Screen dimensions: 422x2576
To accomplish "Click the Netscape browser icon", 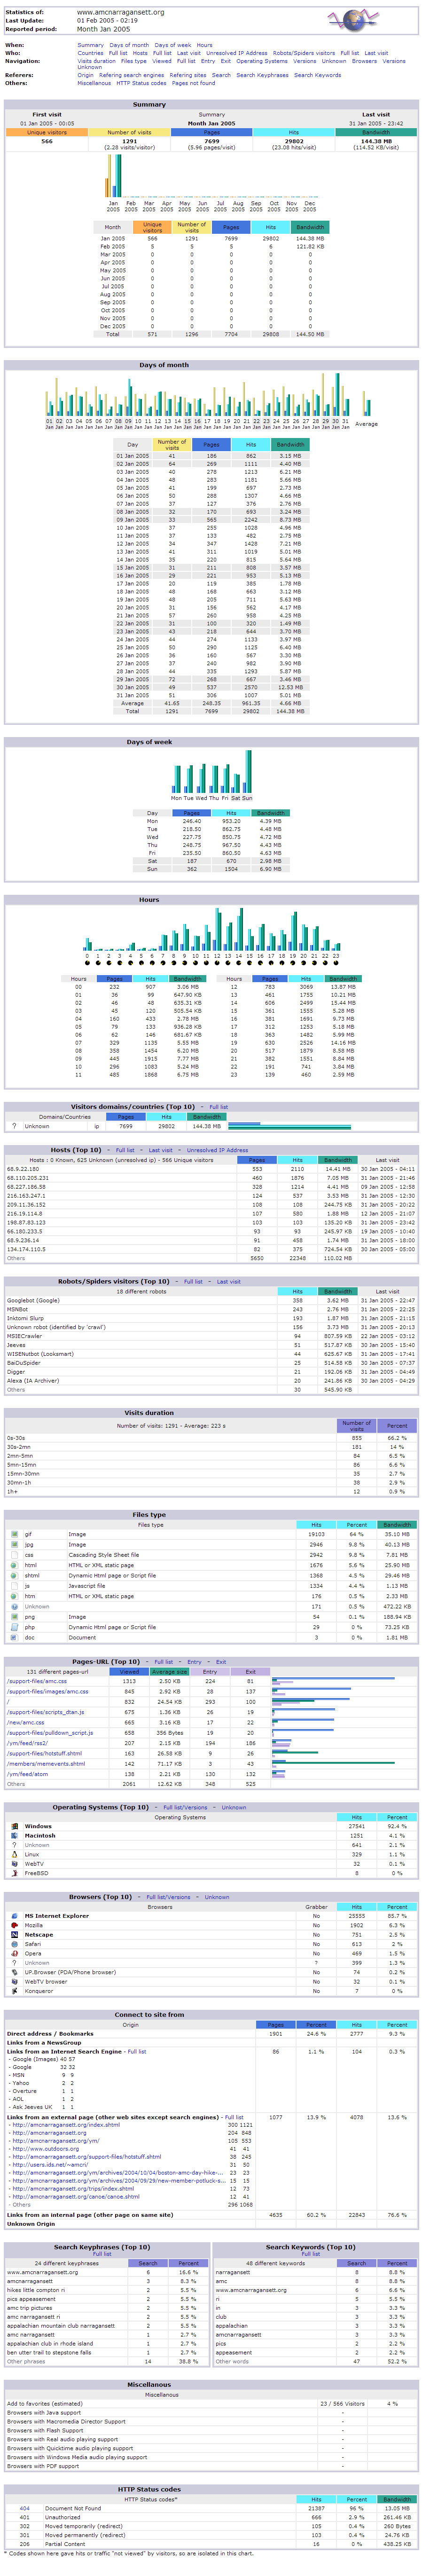I will pyautogui.click(x=14, y=1934).
